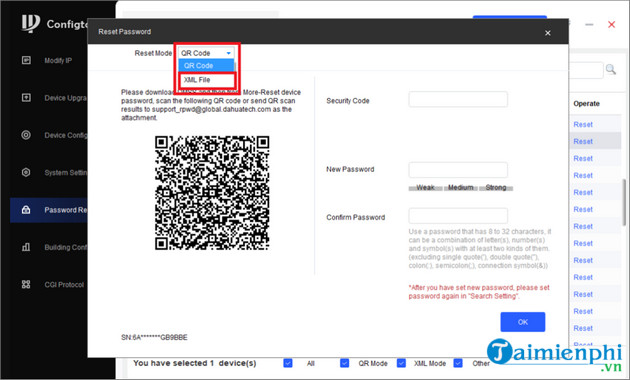Choose QR Code option in dropdown list
This screenshot has width=630, height=380.
pyautogui.click(x=206, y=65)
